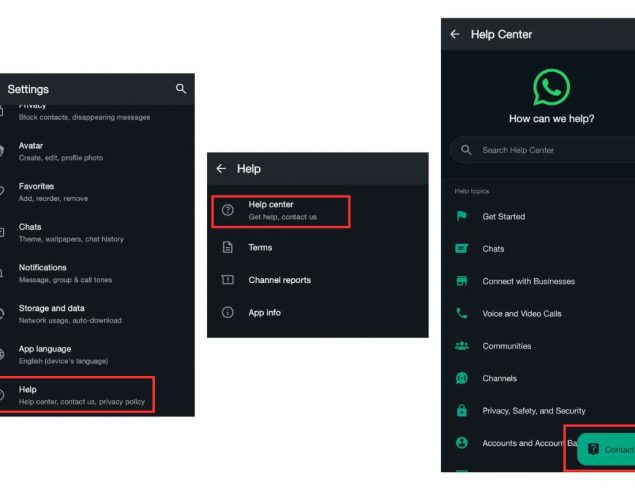This screenshot has height=490, width=635.
Task: Click the Channels bubble icon
Action: click(x=462, y=378)
